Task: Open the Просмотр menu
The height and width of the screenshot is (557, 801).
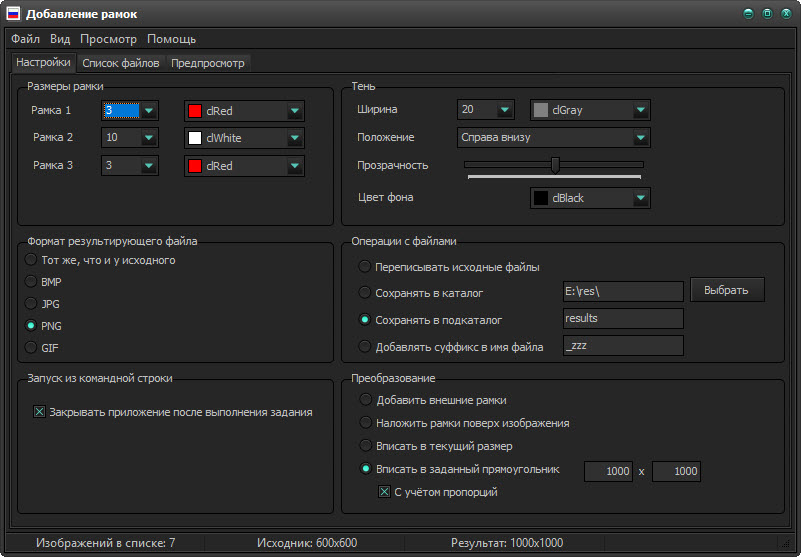Action: click(108, 39)
